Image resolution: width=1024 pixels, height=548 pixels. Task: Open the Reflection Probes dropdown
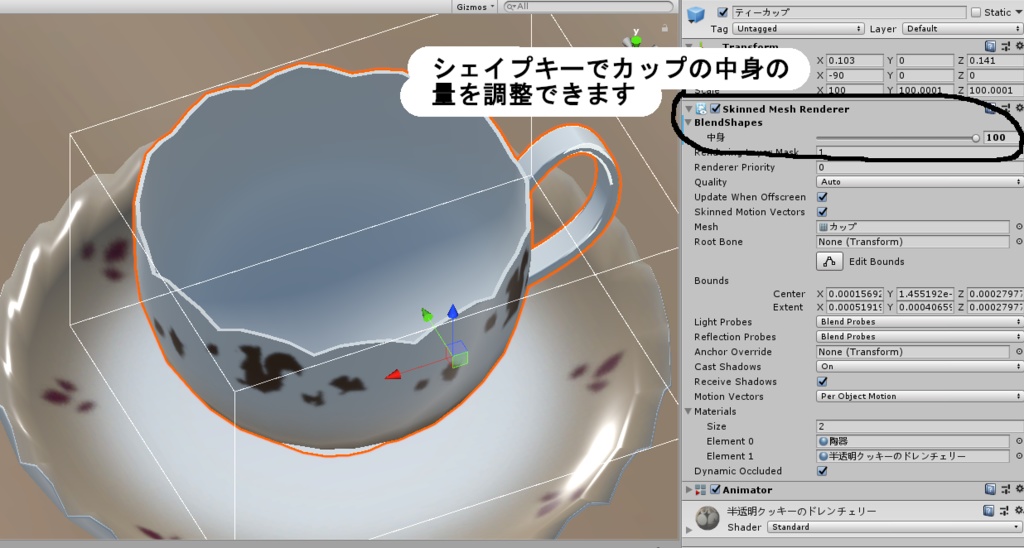(x=919, y=336)
